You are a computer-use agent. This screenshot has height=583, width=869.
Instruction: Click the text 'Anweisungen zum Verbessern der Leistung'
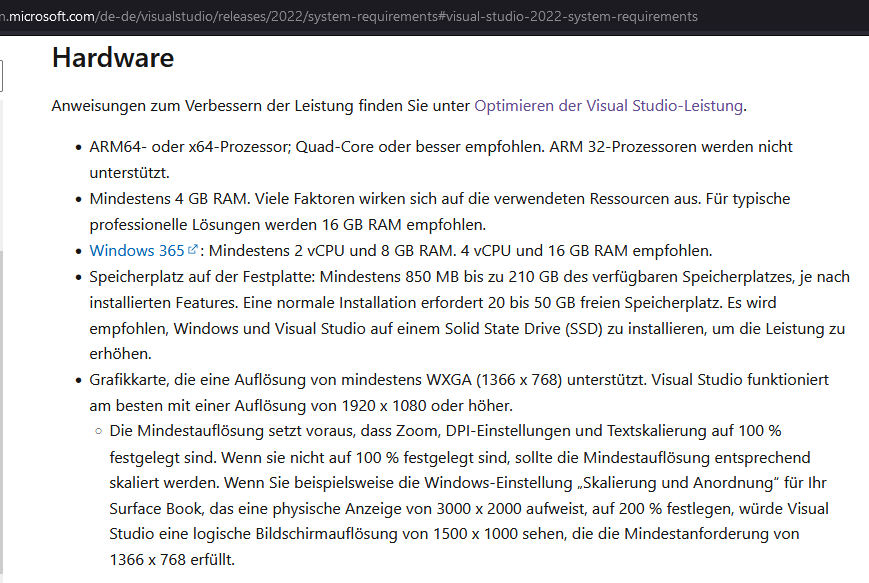pyautogui.click(x=203, y=106)
